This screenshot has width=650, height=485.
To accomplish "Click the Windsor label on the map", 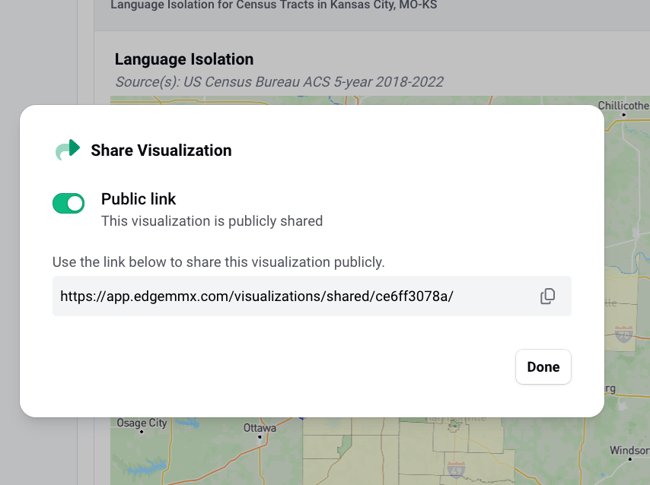I will (x=628, y=451).
